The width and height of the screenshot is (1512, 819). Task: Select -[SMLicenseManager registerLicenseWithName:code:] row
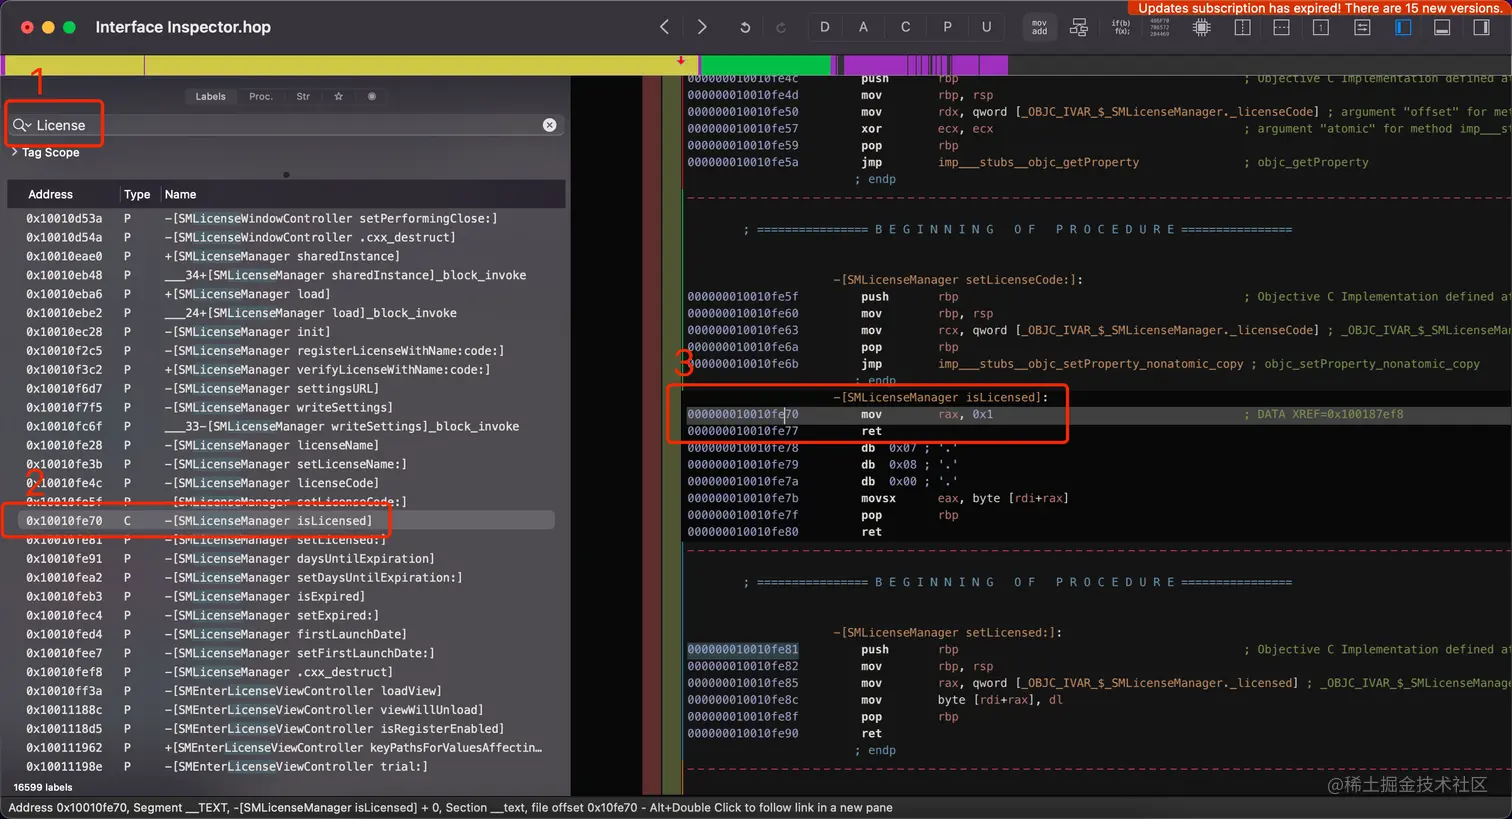(286, 351)
